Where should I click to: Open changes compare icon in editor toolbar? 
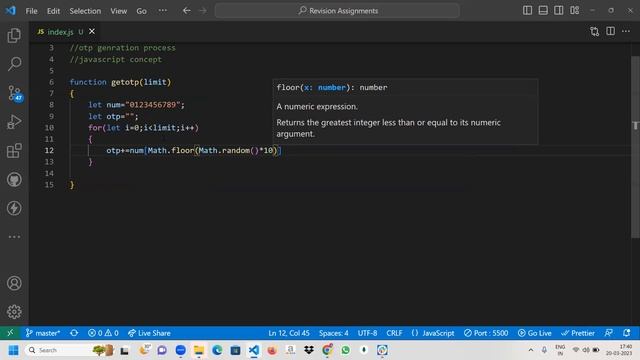[595, 31]
